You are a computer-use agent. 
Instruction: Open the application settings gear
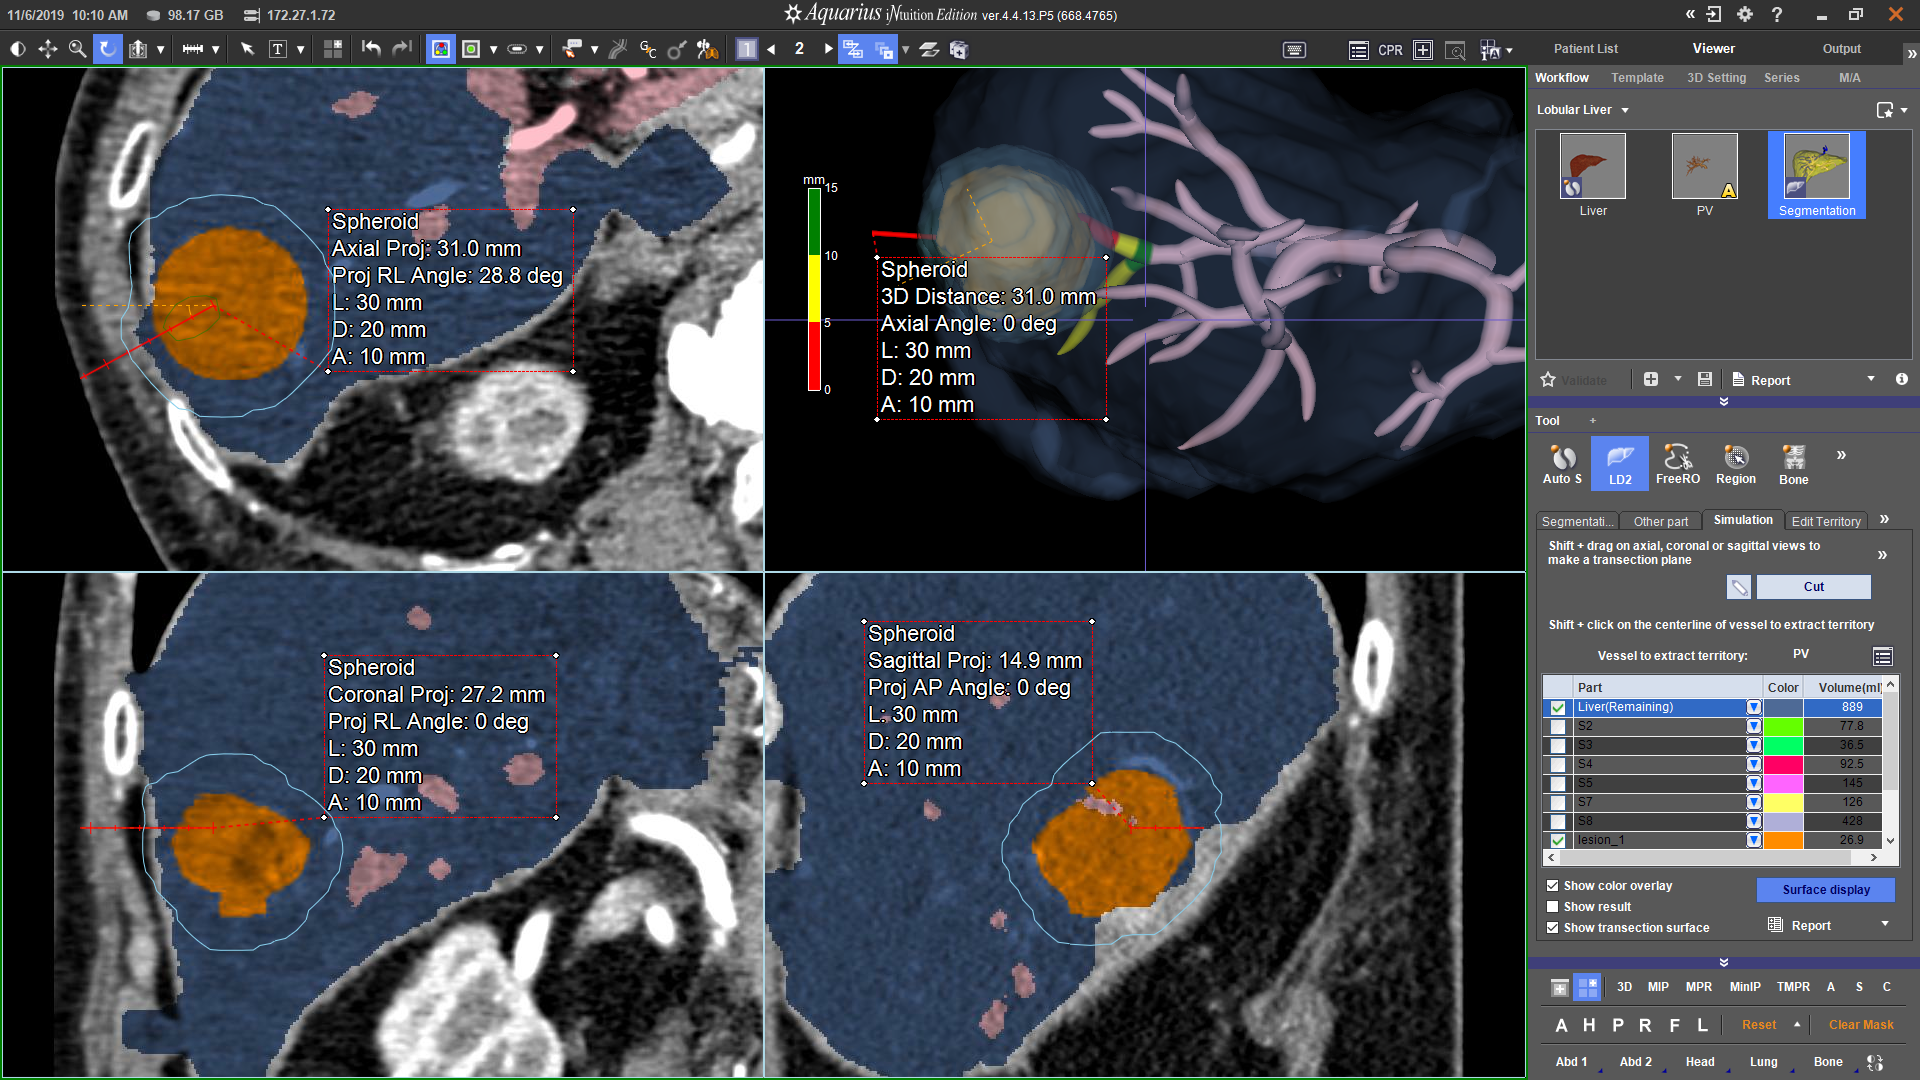pyautogui.click(x=1745, y=14)
